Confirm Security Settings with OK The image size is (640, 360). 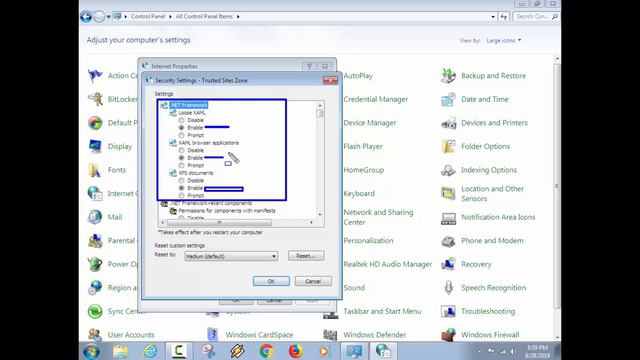[271, 281]
